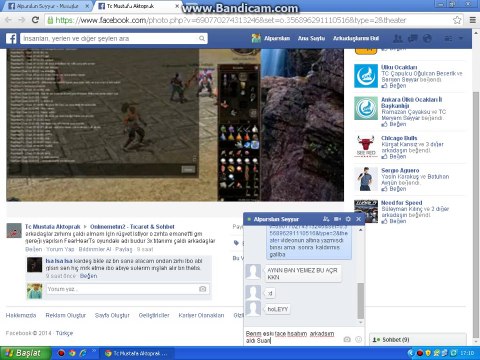Click the browser address bar
The image size is (480, 360).
[x=253, y=20]
